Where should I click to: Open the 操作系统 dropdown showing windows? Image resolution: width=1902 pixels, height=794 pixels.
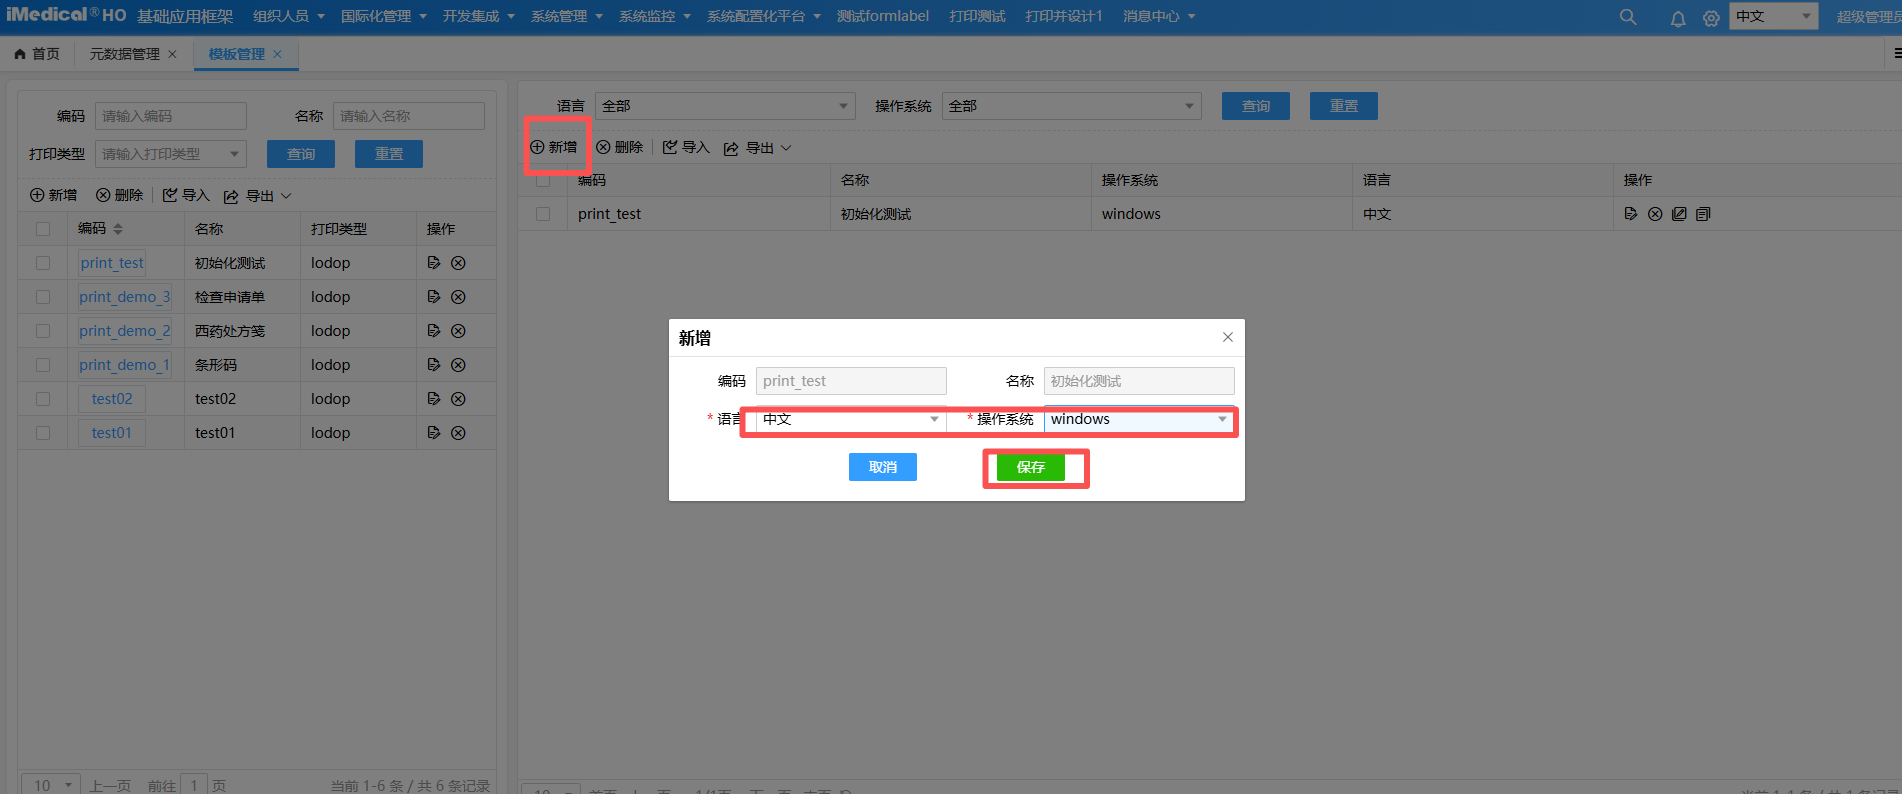1138,420
